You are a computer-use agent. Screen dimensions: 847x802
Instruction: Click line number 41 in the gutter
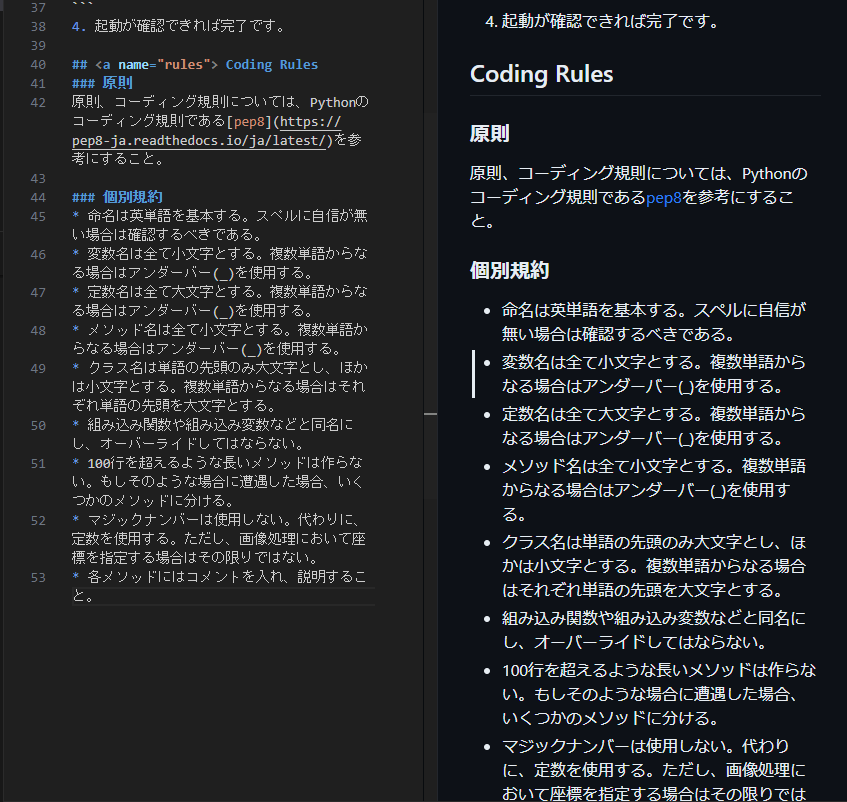38,84
